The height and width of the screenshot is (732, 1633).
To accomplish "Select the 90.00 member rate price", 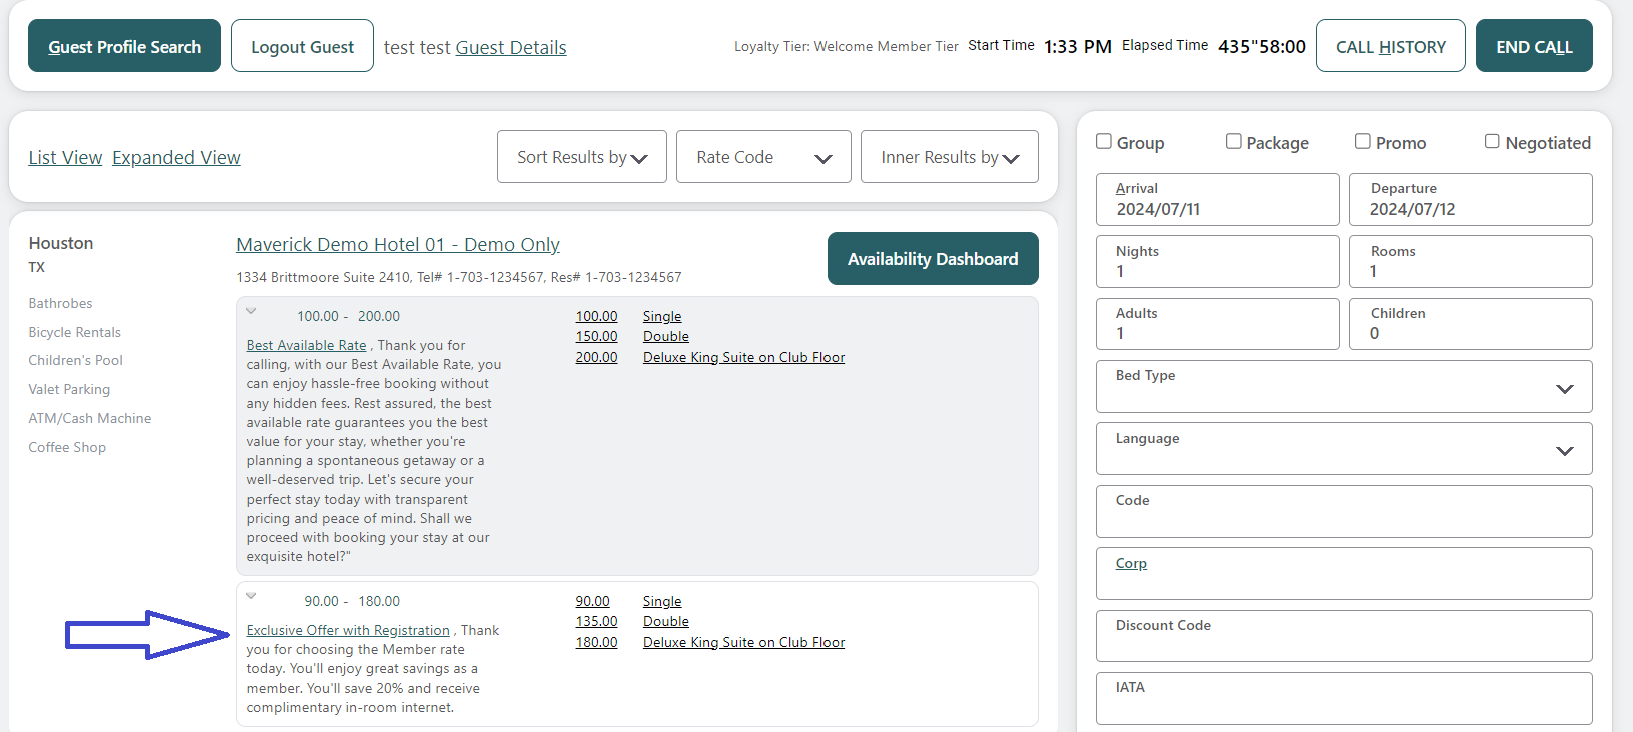I will [592, 601].
